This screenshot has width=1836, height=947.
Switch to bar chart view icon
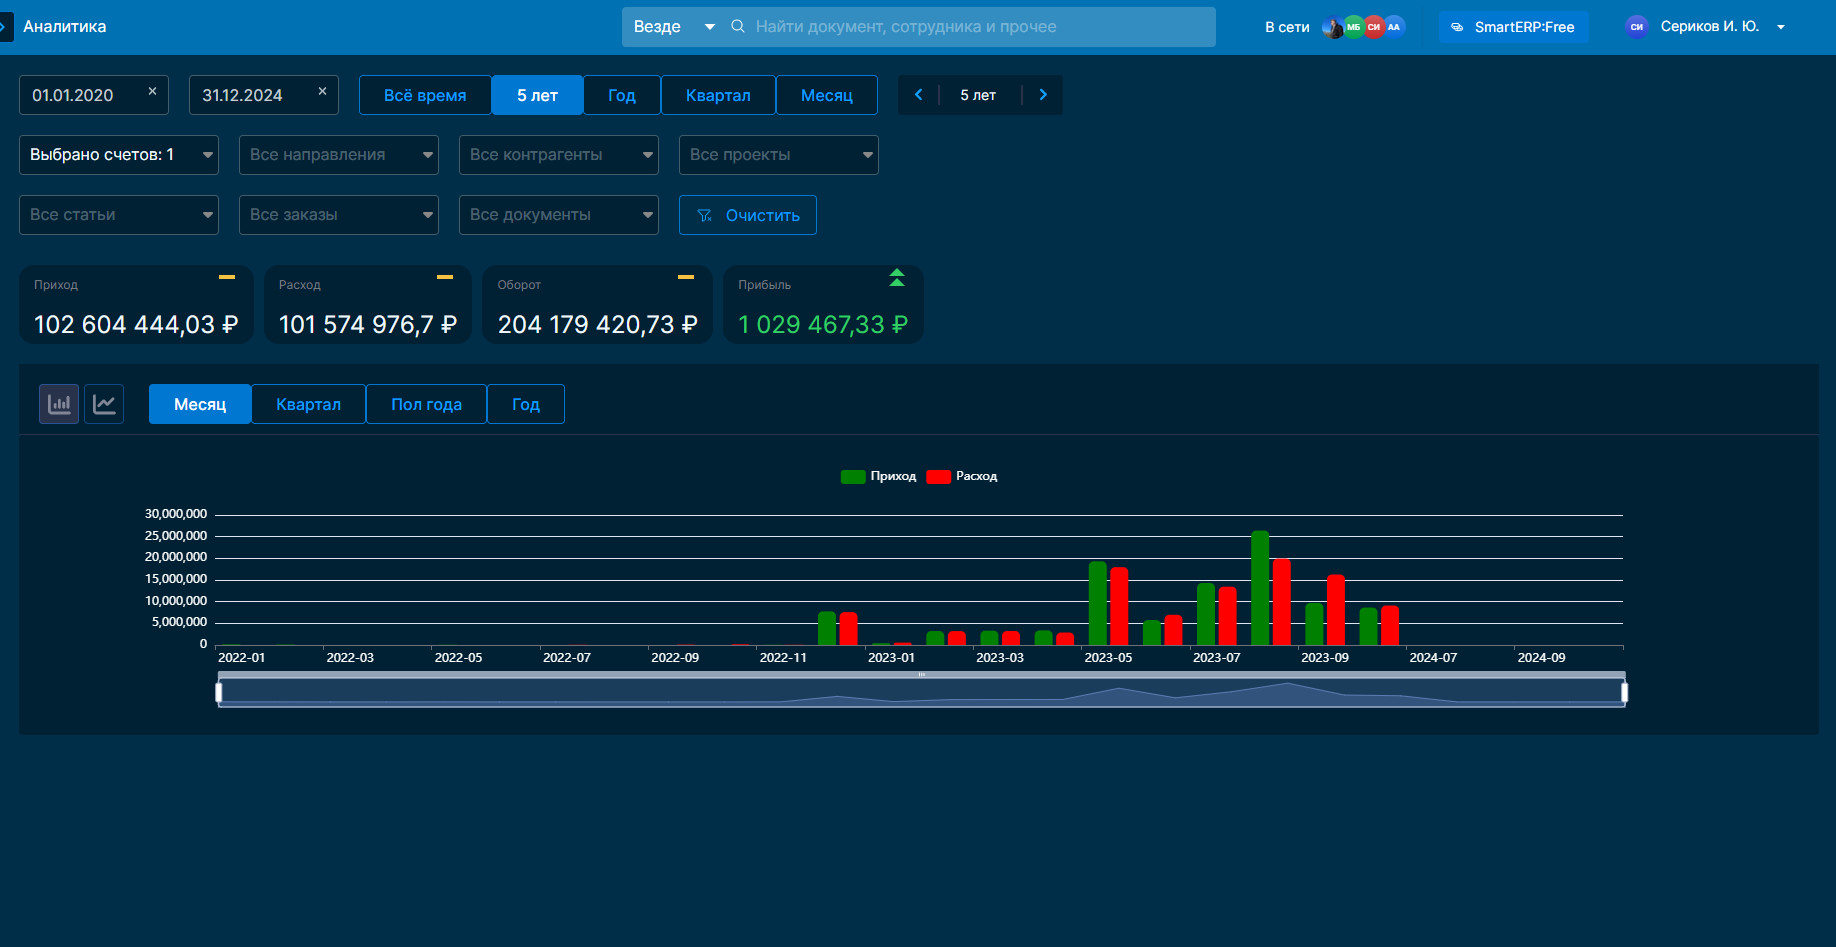pyautogui.click(x=59, y=404)
